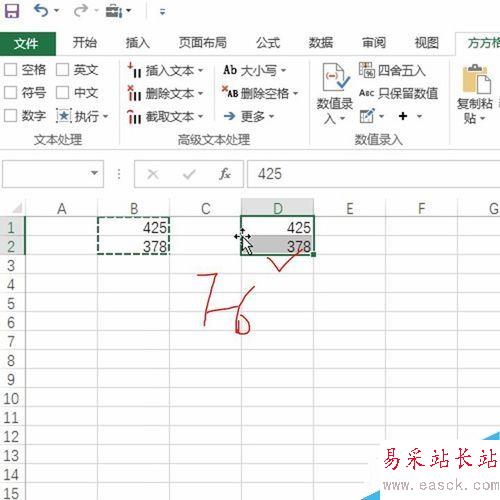Click the briefcase toolbar icon

pos(114,11)
